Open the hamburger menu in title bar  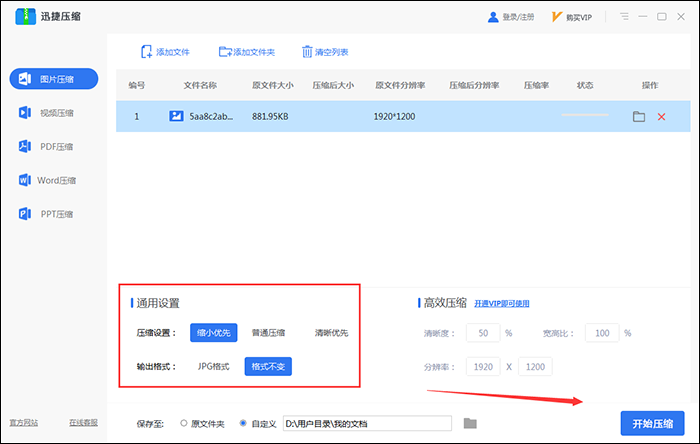click(x=624, y=17)
